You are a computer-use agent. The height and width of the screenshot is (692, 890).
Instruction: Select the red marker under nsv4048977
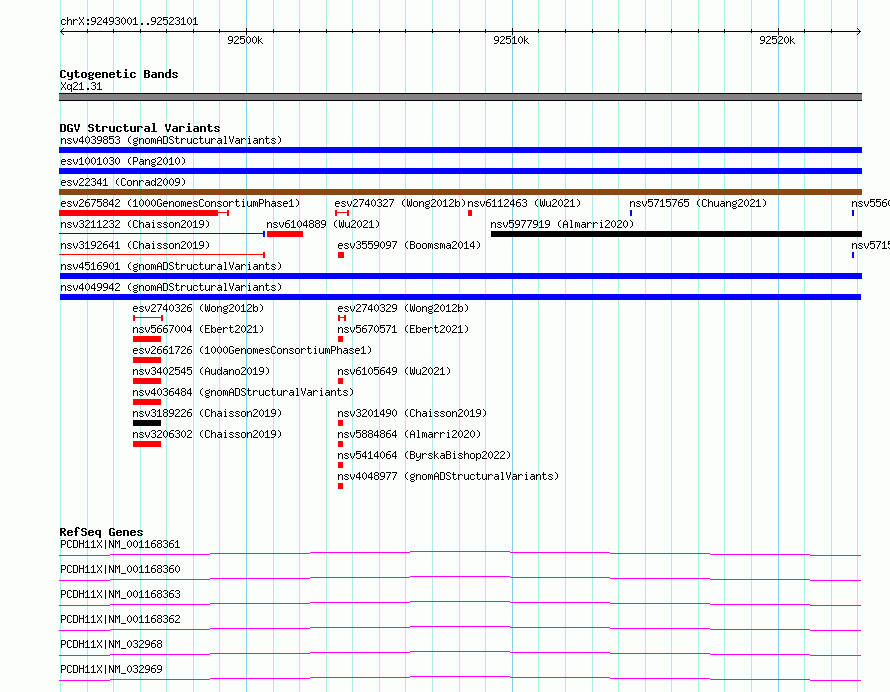pyautogui.click(x=341, y=486)
